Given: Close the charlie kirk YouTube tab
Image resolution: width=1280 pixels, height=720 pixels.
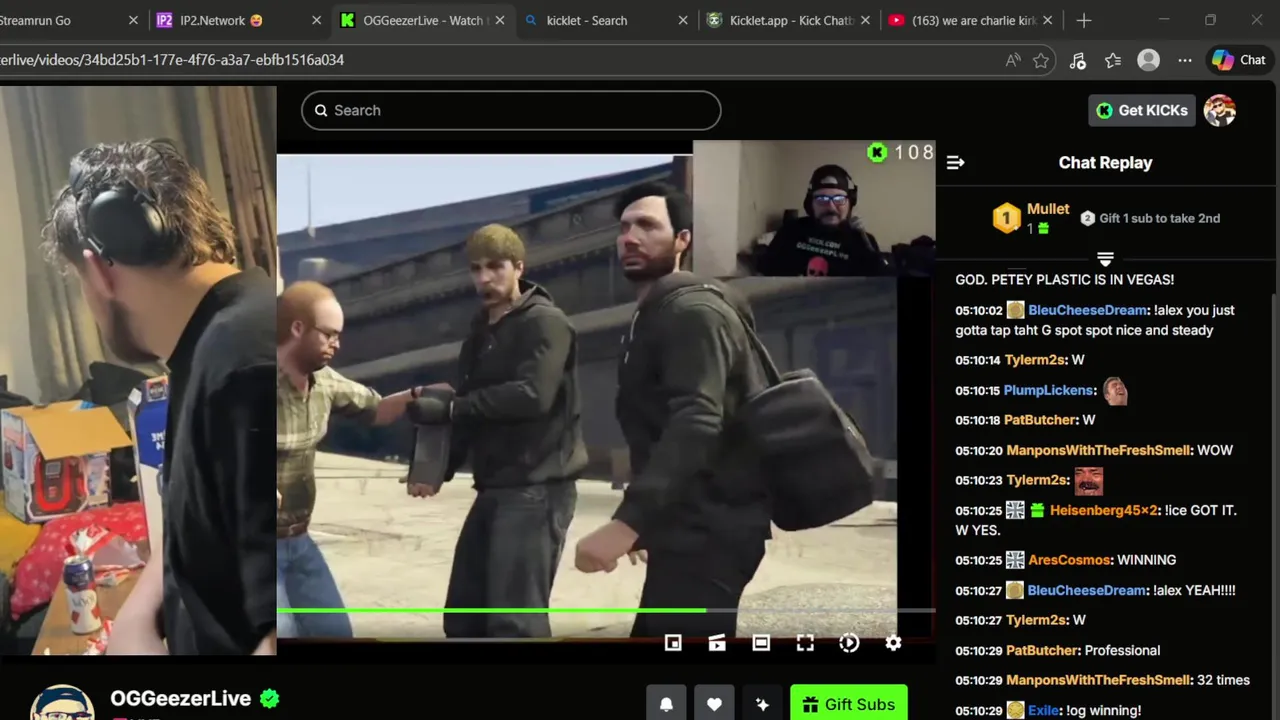Looking at the screenshot, I should point(1049,20).
